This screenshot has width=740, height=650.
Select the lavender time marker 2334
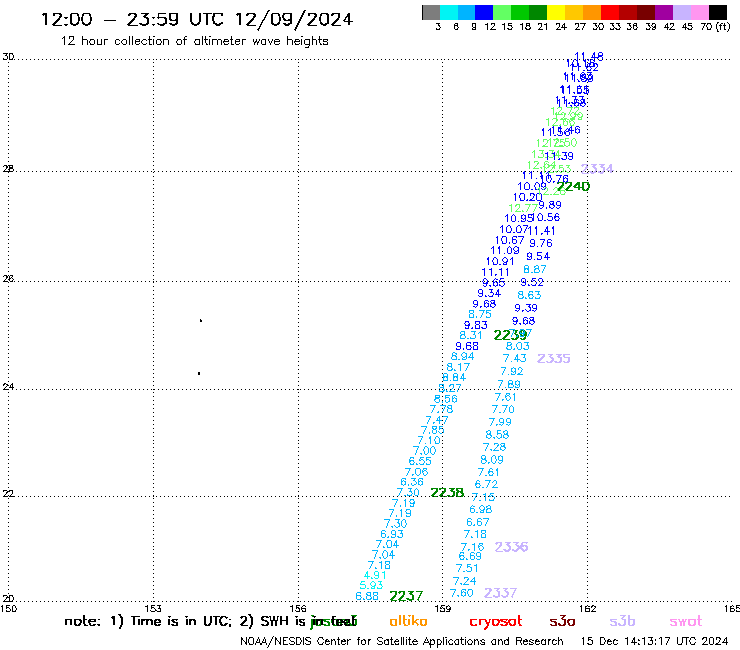(x=597, y=169)
